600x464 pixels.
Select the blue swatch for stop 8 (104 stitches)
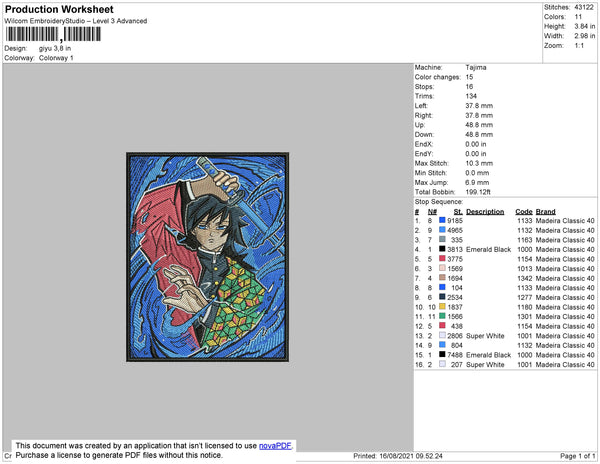coord(442,287)
